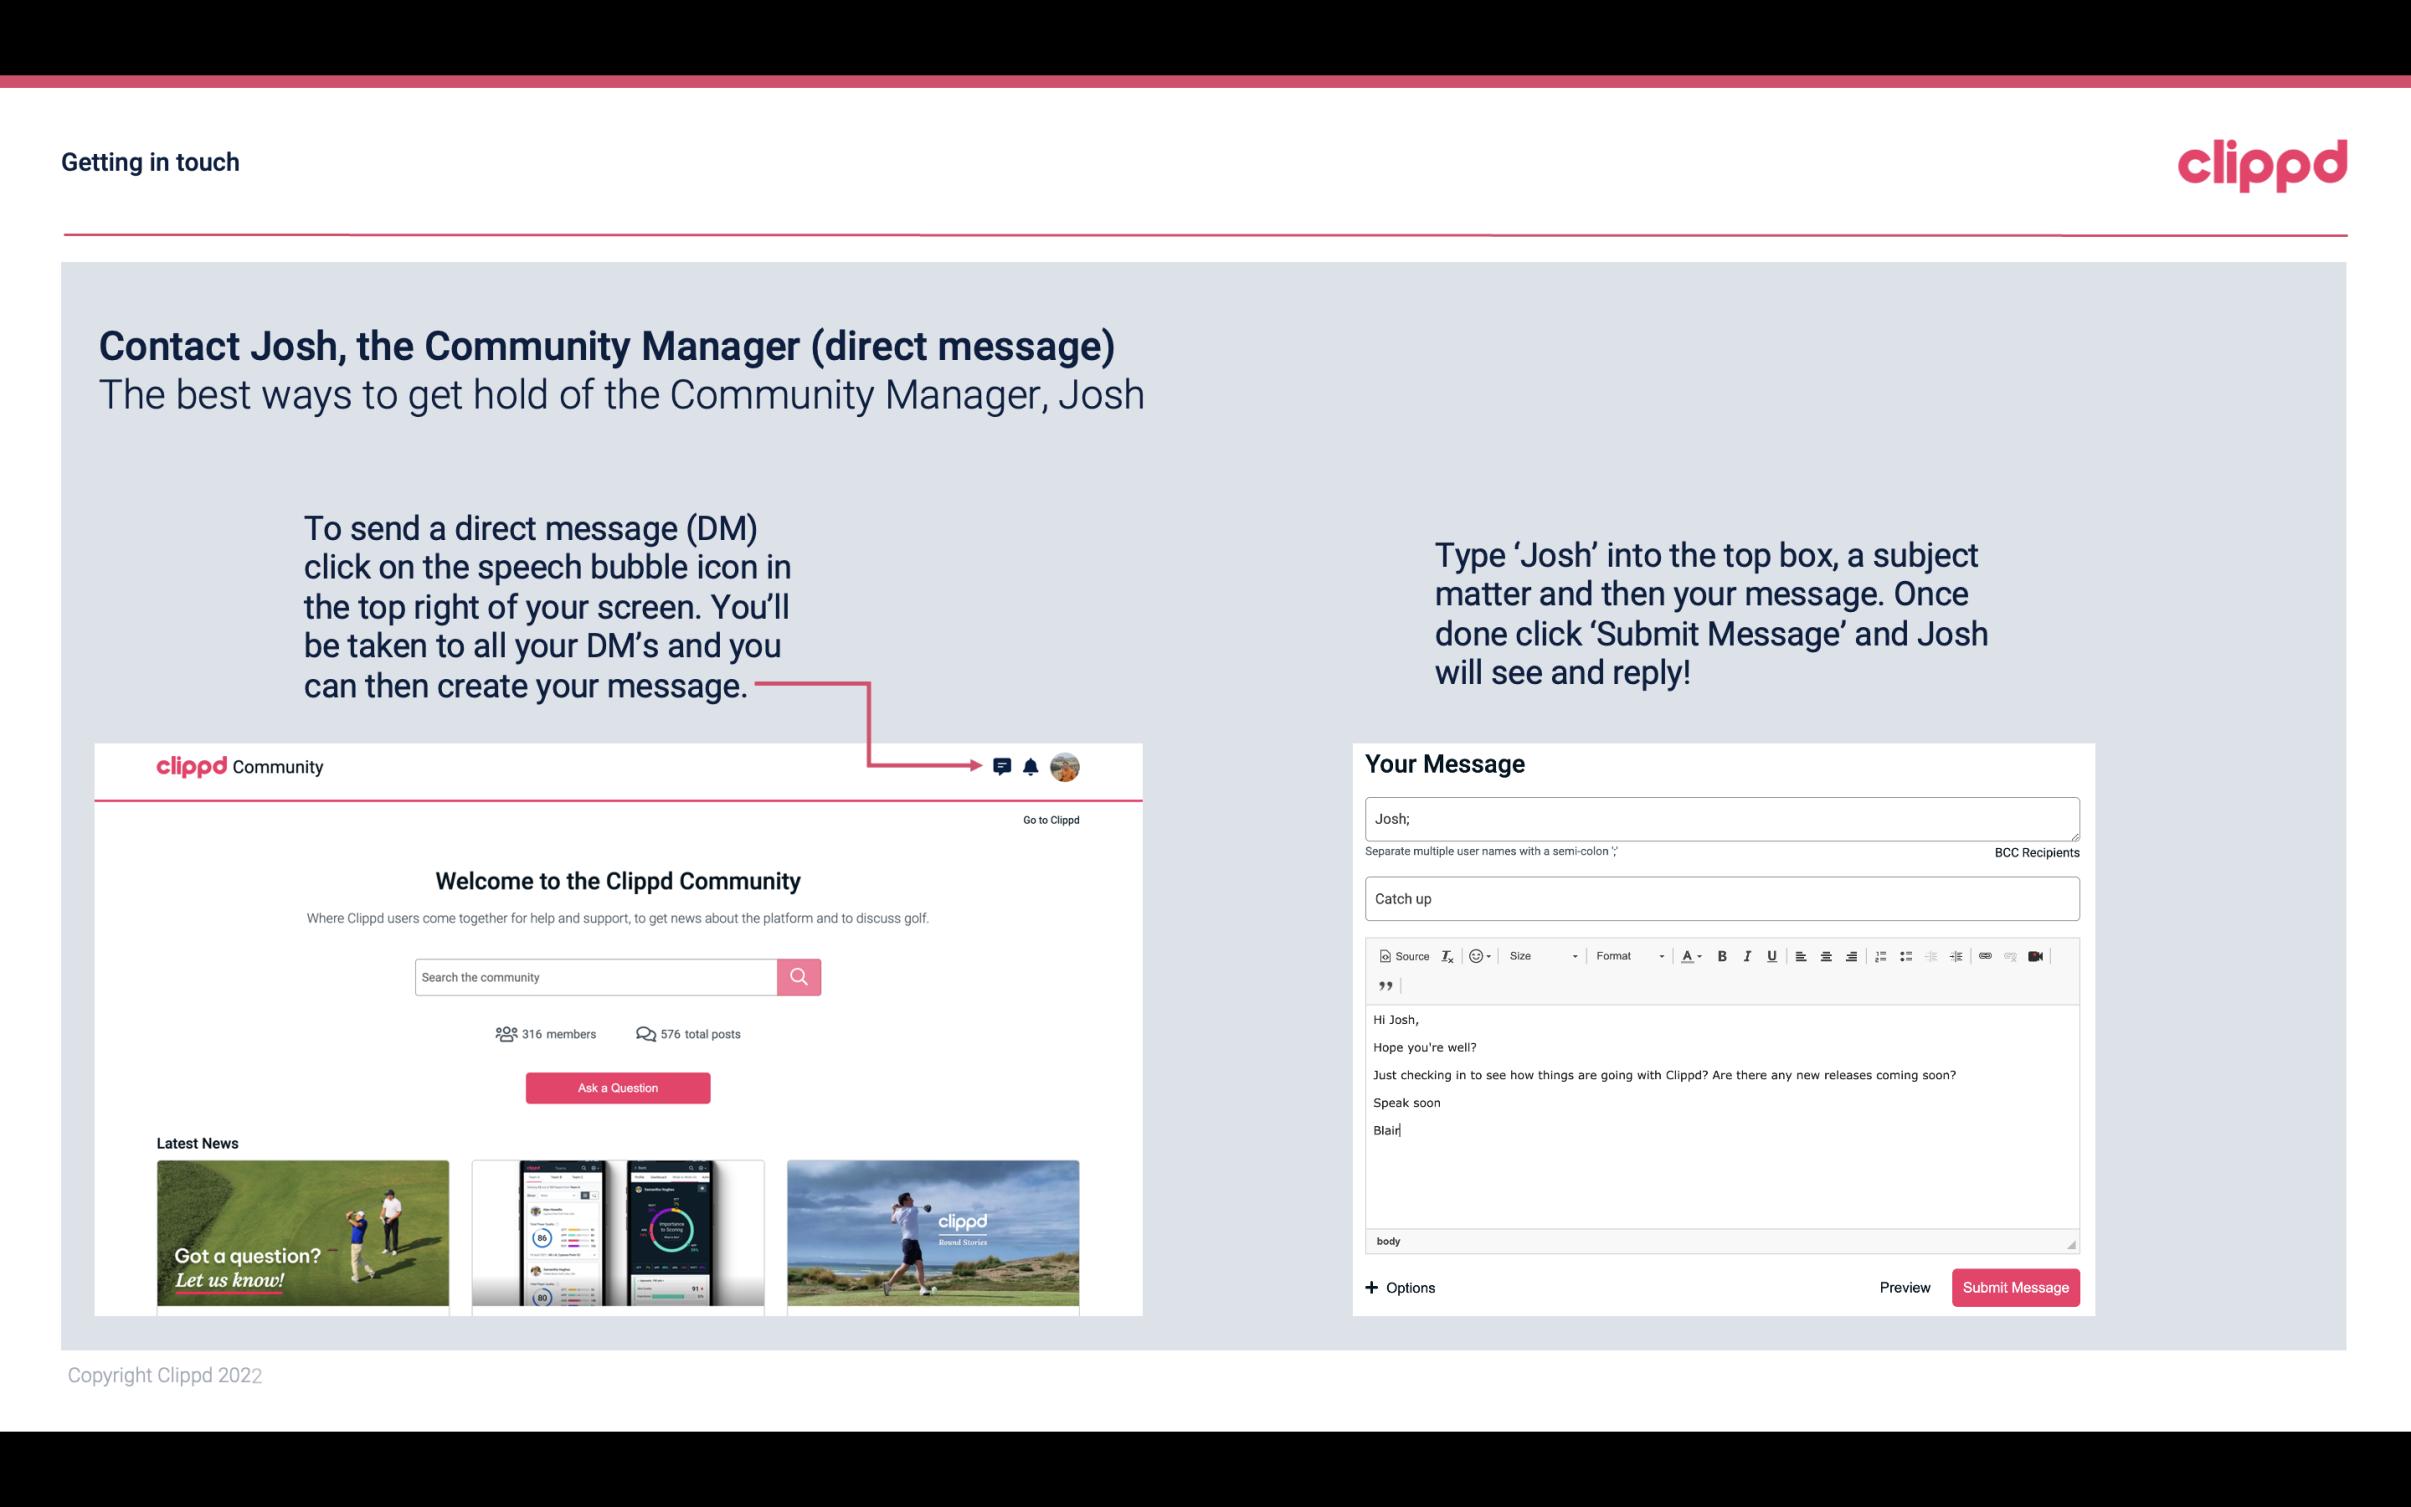Click Go to Clippd navigation link
The width and height of the screenshot is (2411, 1507).
1048,819
